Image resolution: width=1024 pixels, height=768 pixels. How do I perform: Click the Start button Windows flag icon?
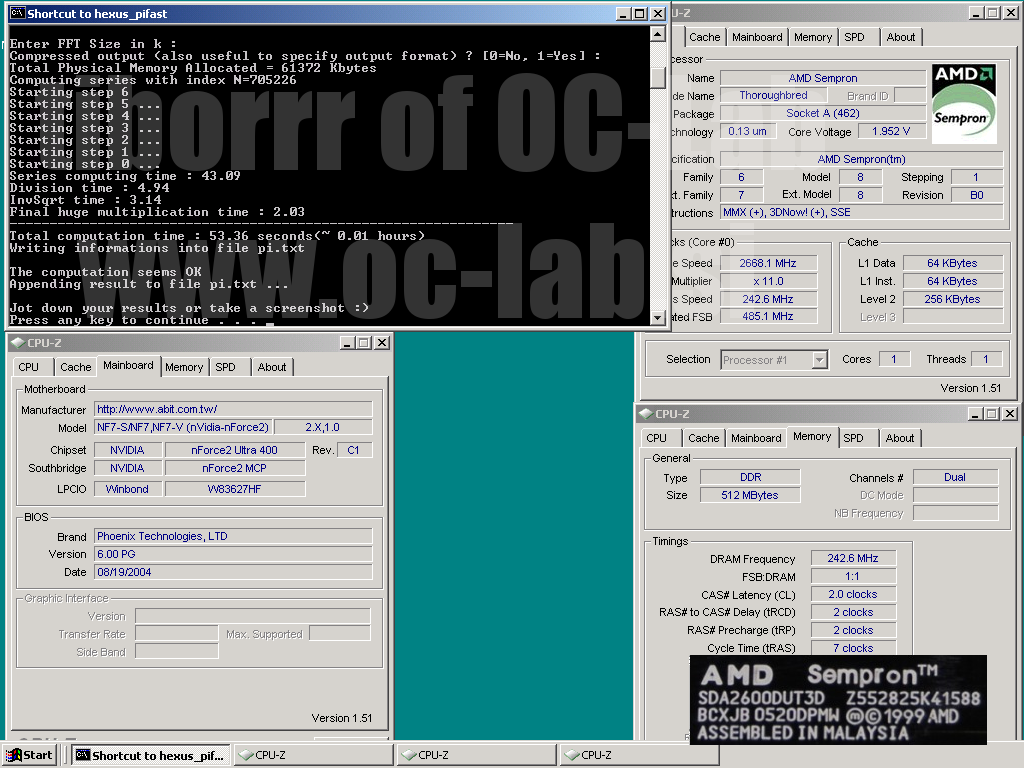click(14, 755)
